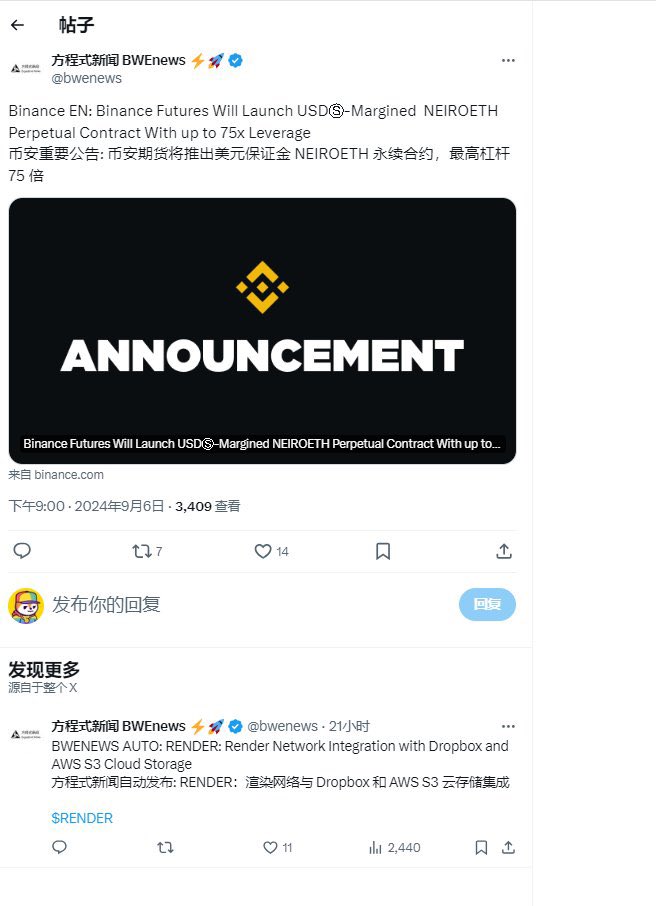
Task: Like the main post with 14 likes
Action: [271, 551]
